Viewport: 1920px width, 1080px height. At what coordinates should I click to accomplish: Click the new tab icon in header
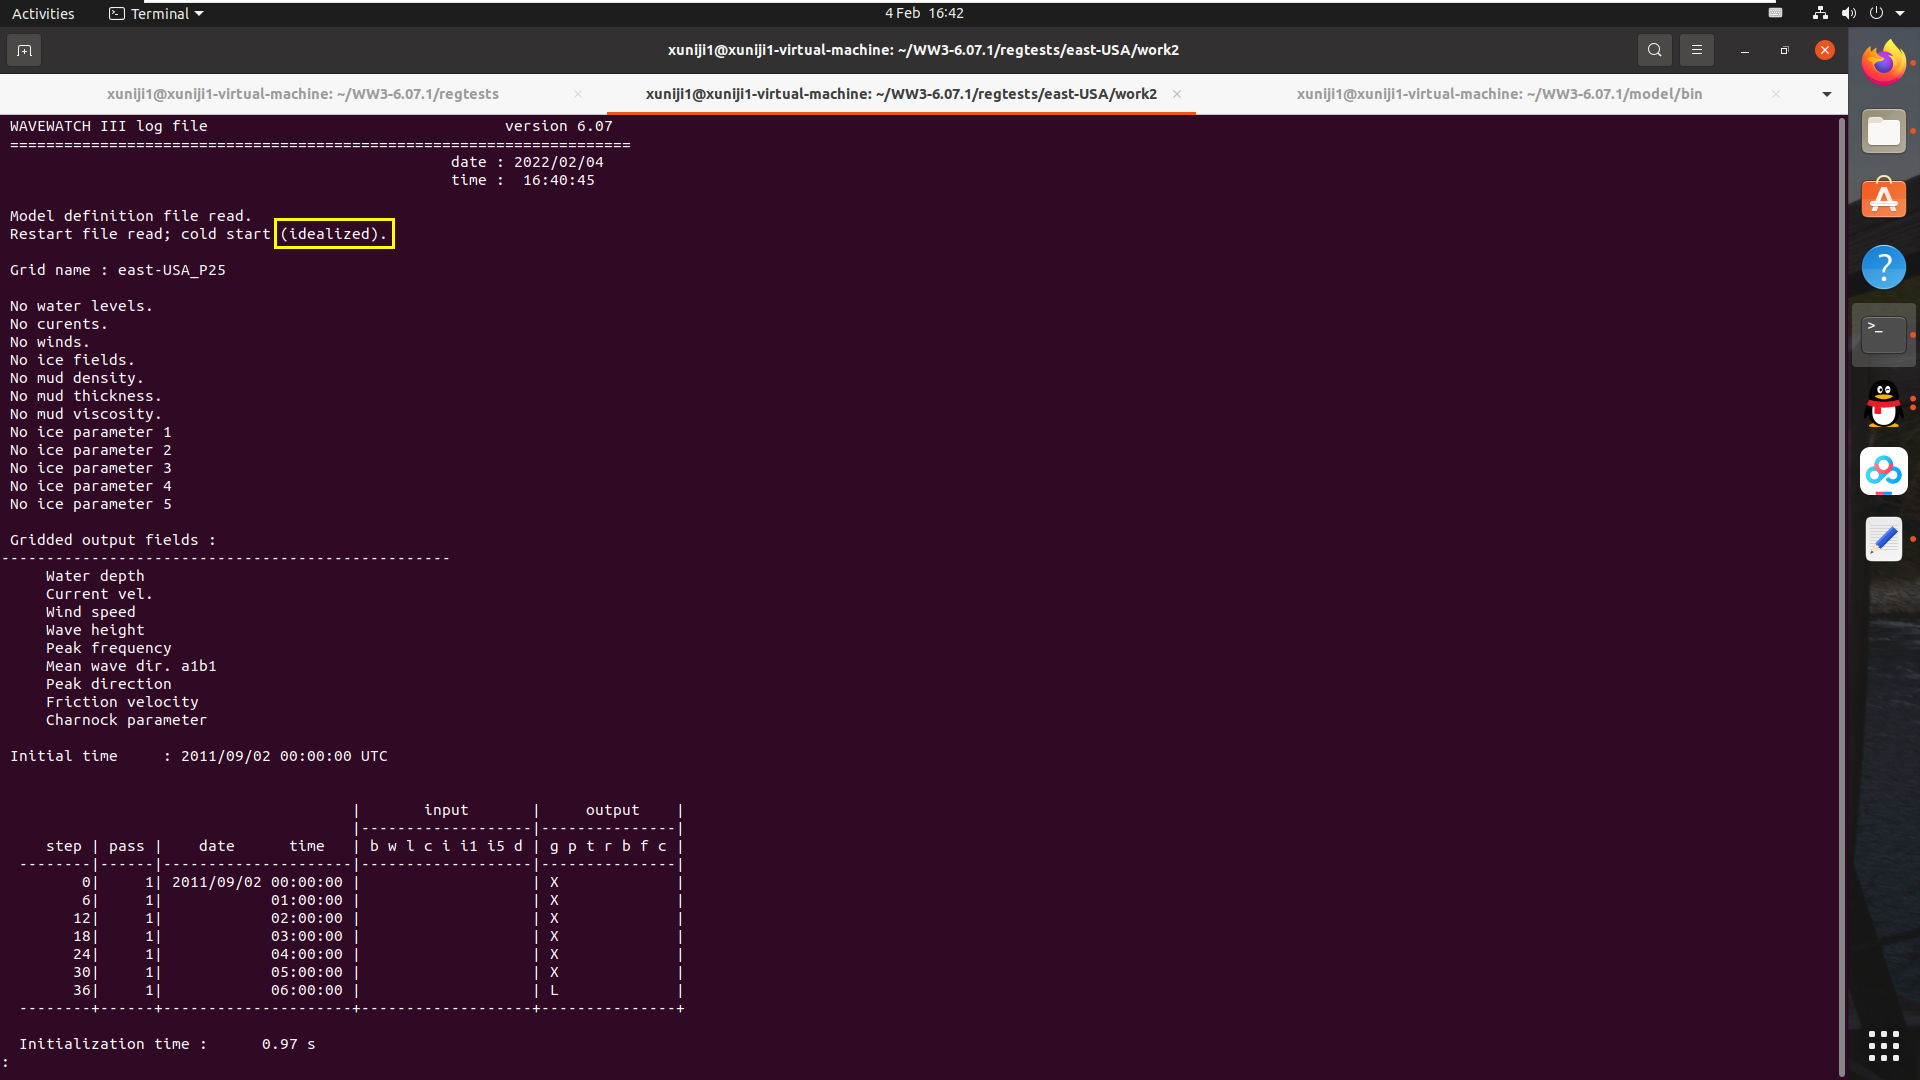[x=24, y=50]
